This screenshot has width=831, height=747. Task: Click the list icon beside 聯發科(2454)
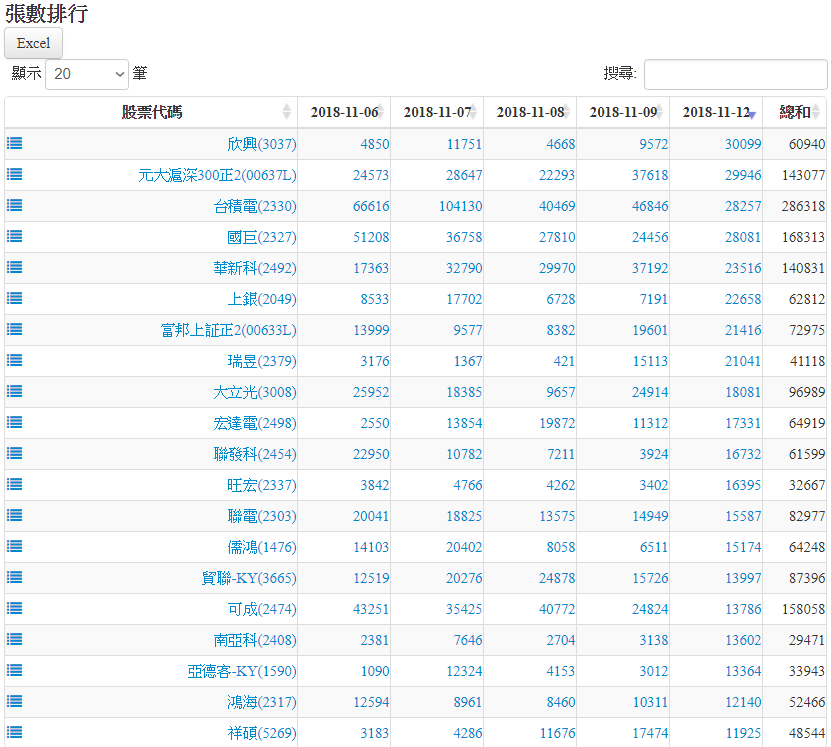[15, 453]
